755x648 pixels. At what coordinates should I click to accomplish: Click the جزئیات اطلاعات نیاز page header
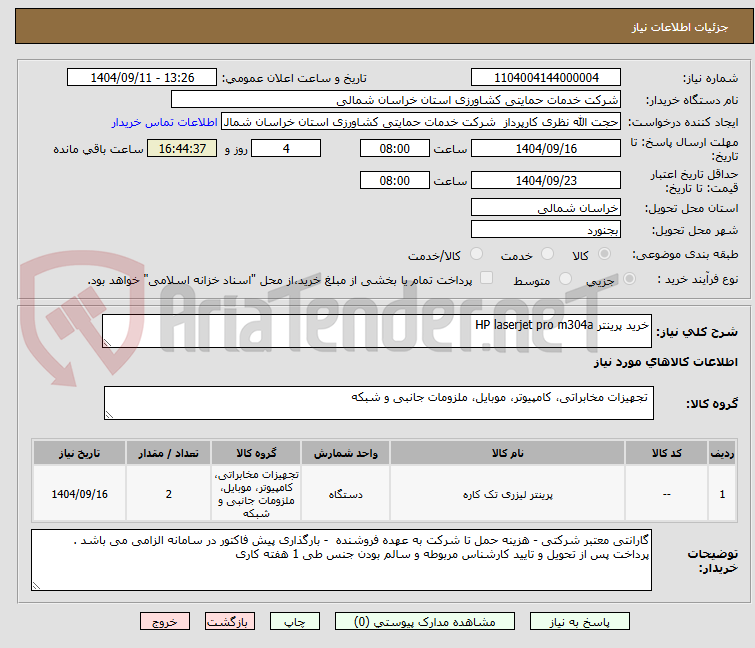click(x=679, y=27)
